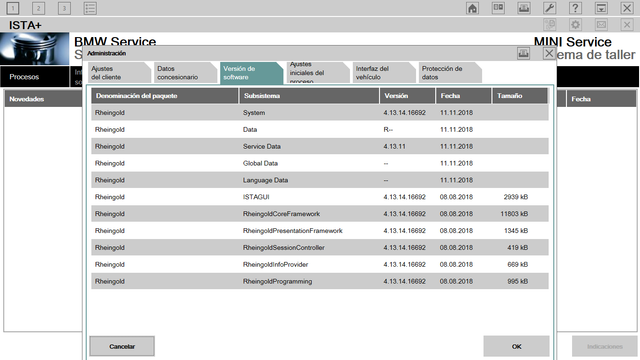Screen dimensions: 640x360
Task: Click the R-- version of Data row
Action: point(388,129)
